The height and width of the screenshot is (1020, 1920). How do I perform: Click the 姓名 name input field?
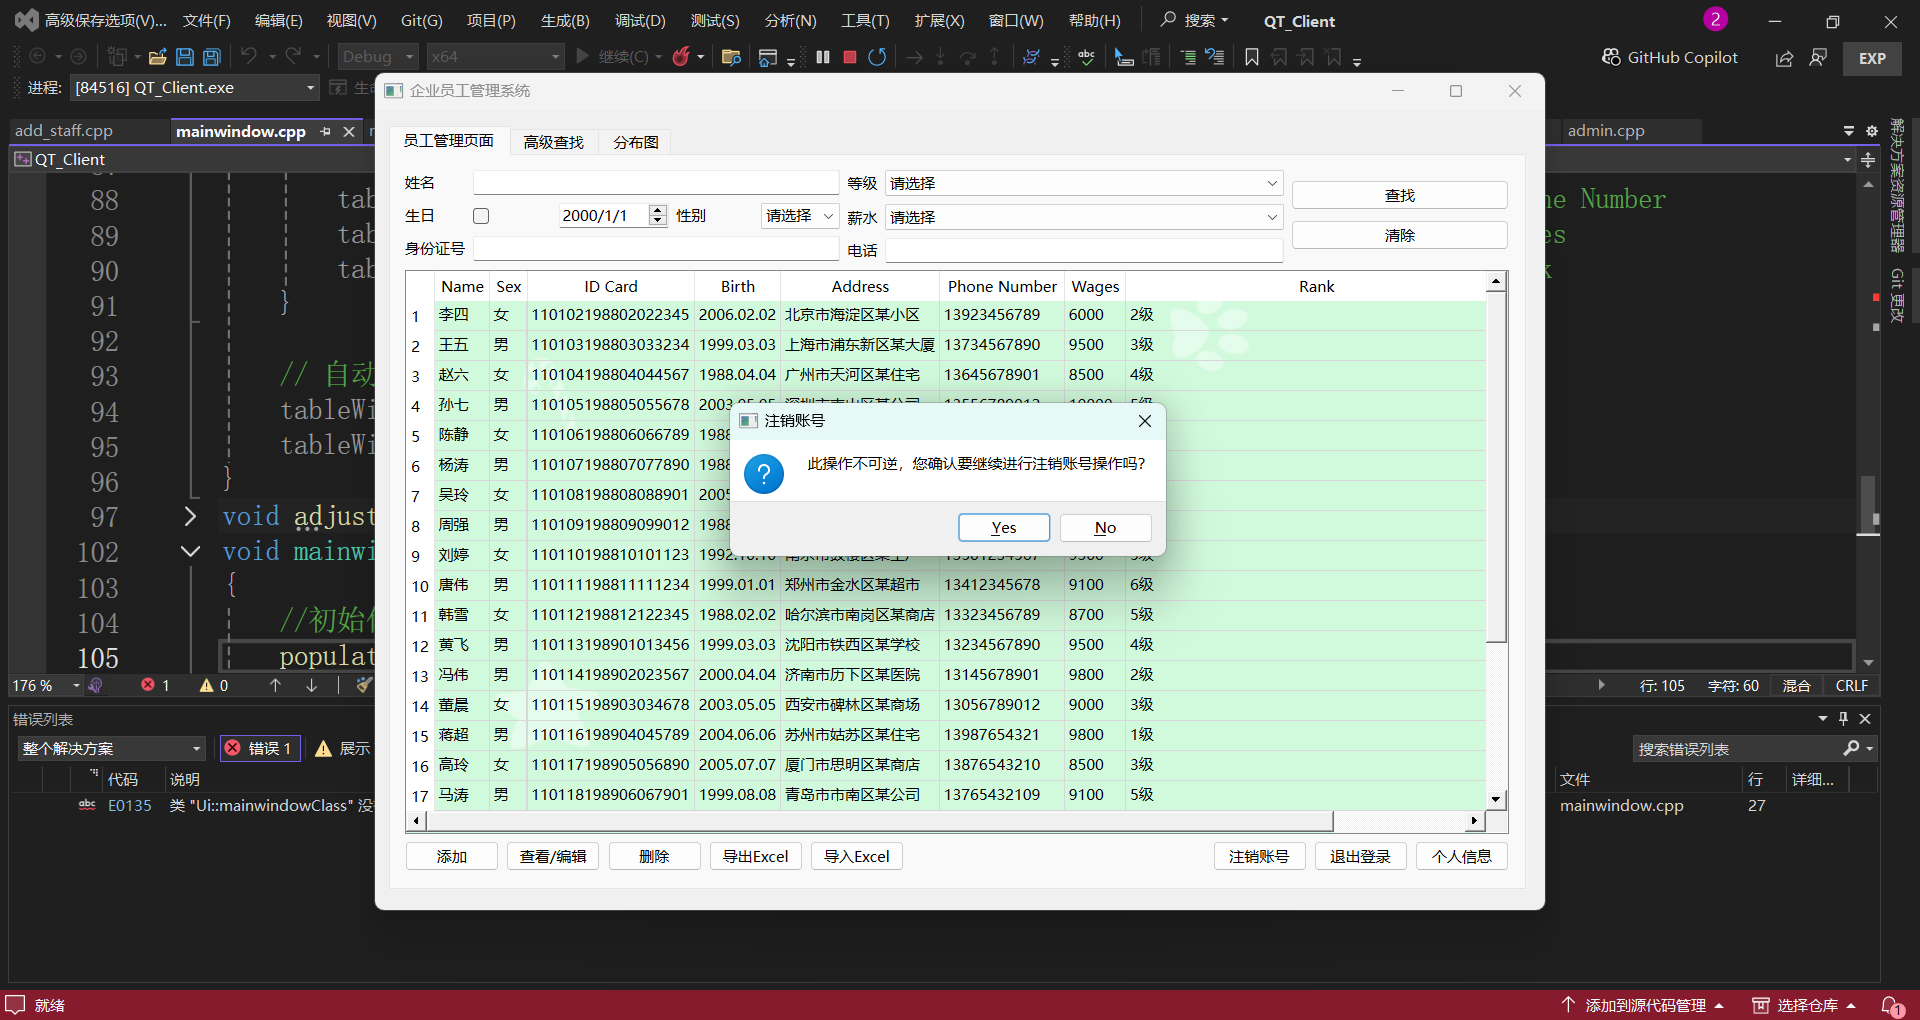click(655, 183)
